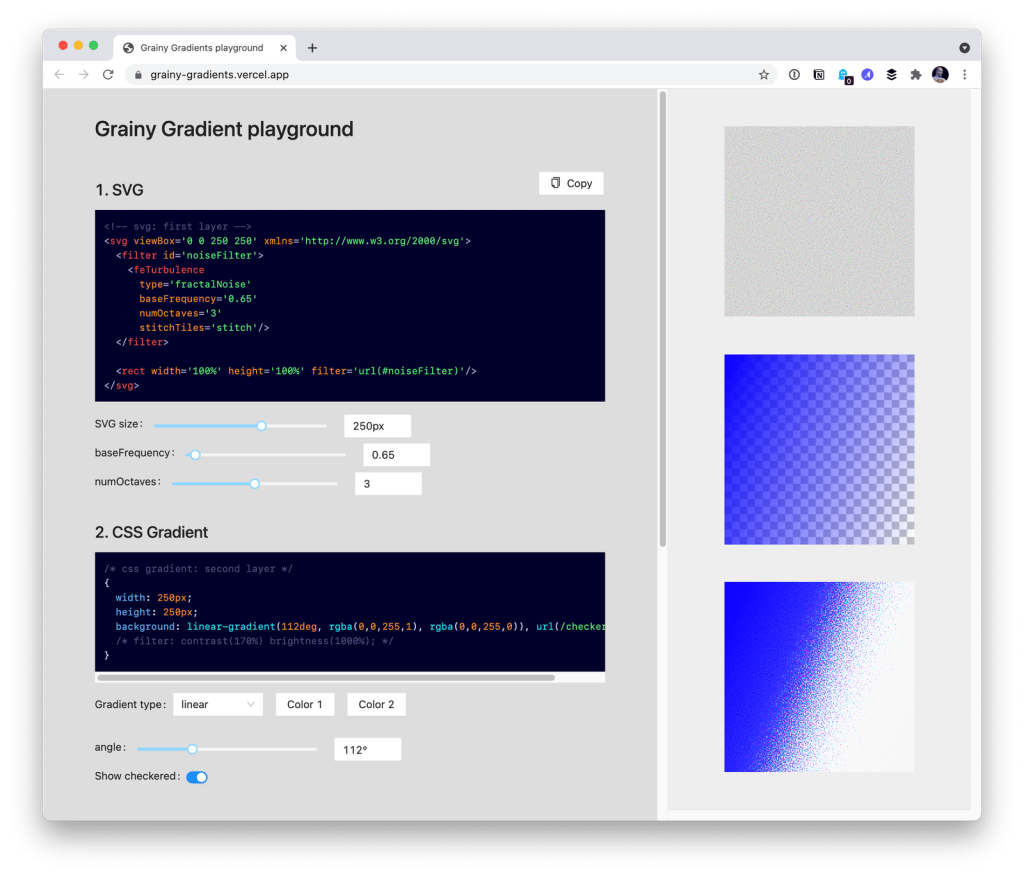
Task: Open the 1Password extension icon
Action: 794,75
